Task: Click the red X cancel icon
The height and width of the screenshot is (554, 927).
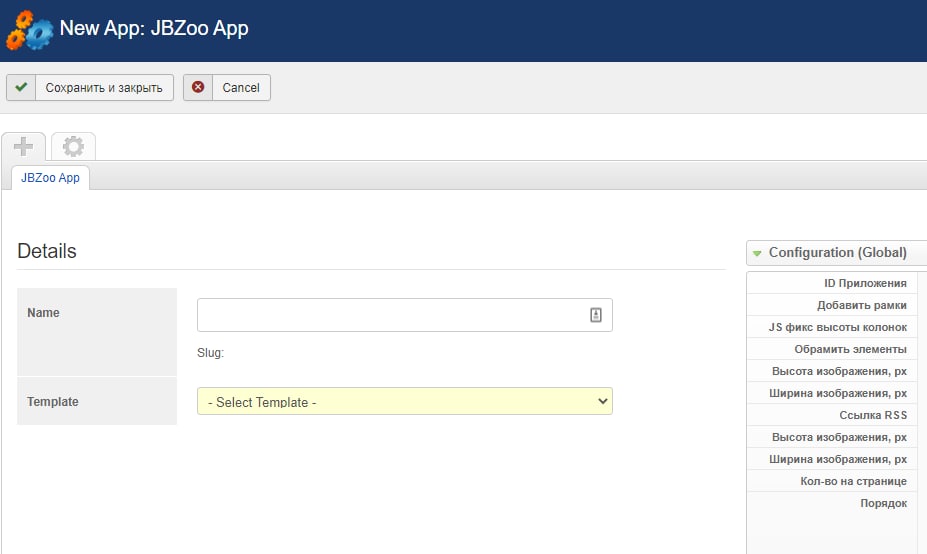Action: (x=198, y=88)
